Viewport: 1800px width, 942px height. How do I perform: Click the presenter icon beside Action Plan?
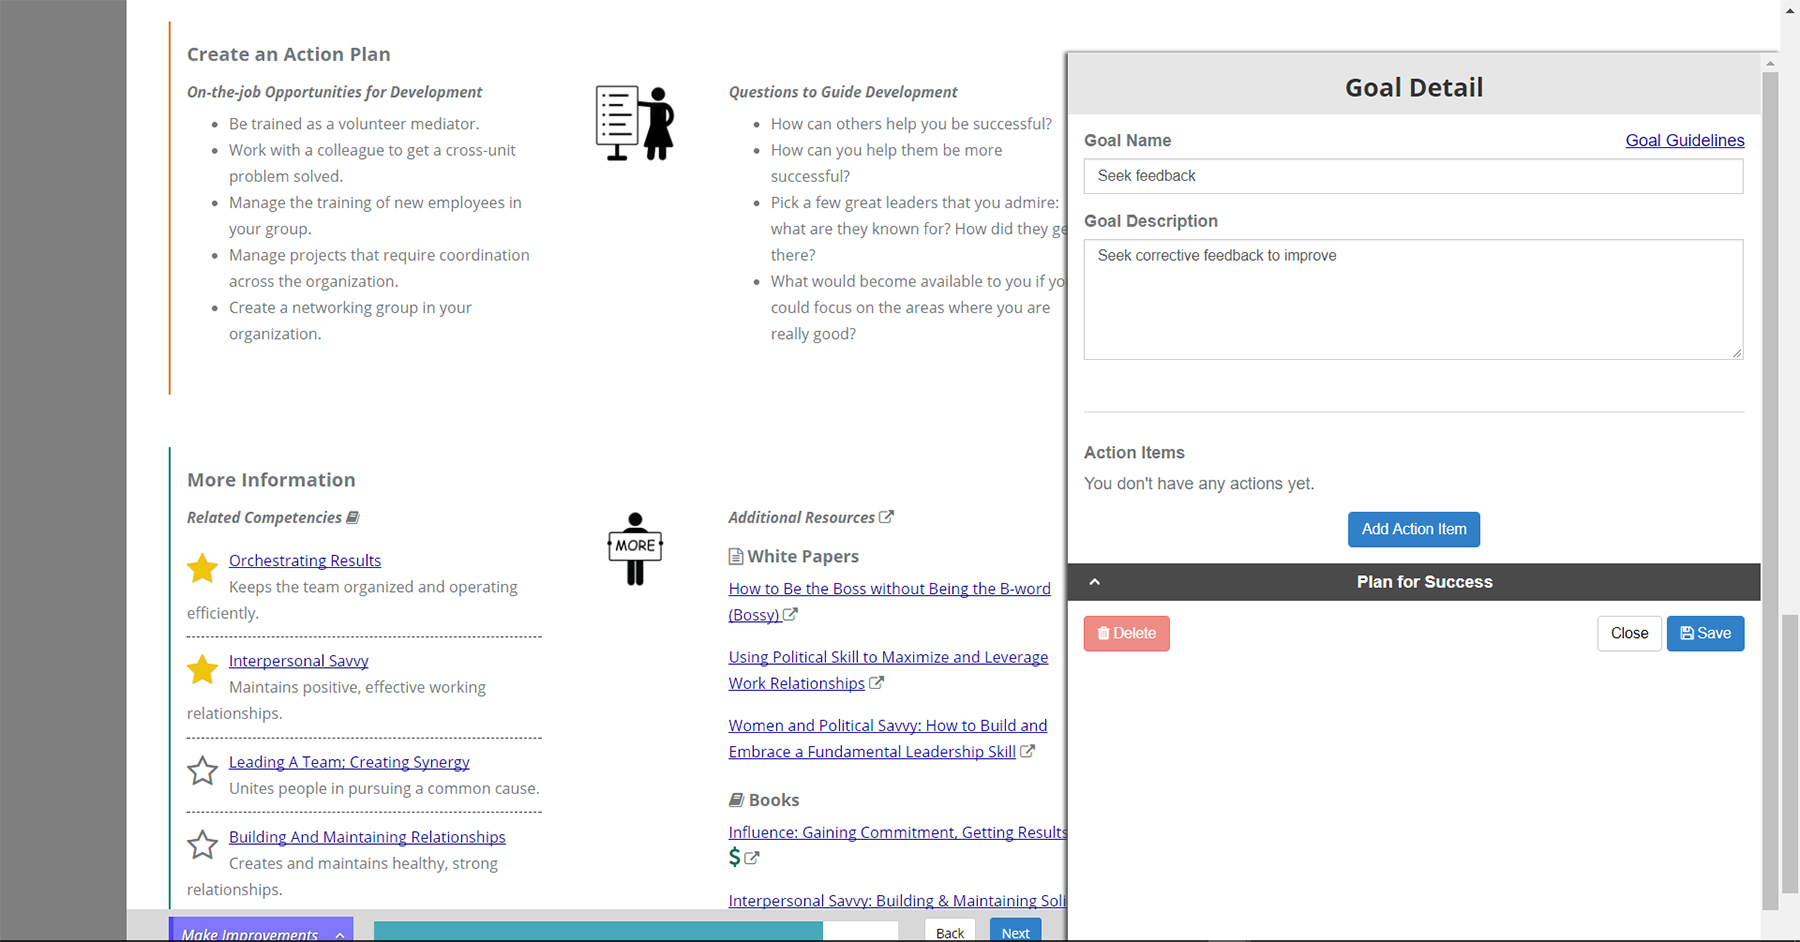click(635, 123)
